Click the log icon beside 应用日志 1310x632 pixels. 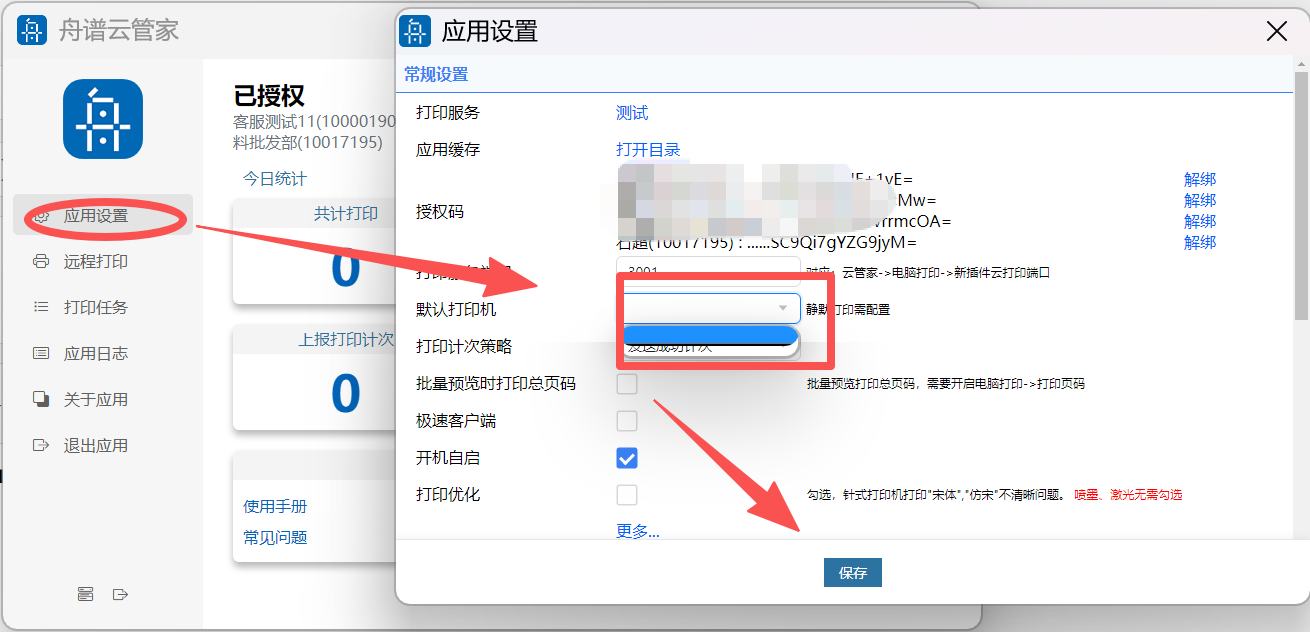41,354
